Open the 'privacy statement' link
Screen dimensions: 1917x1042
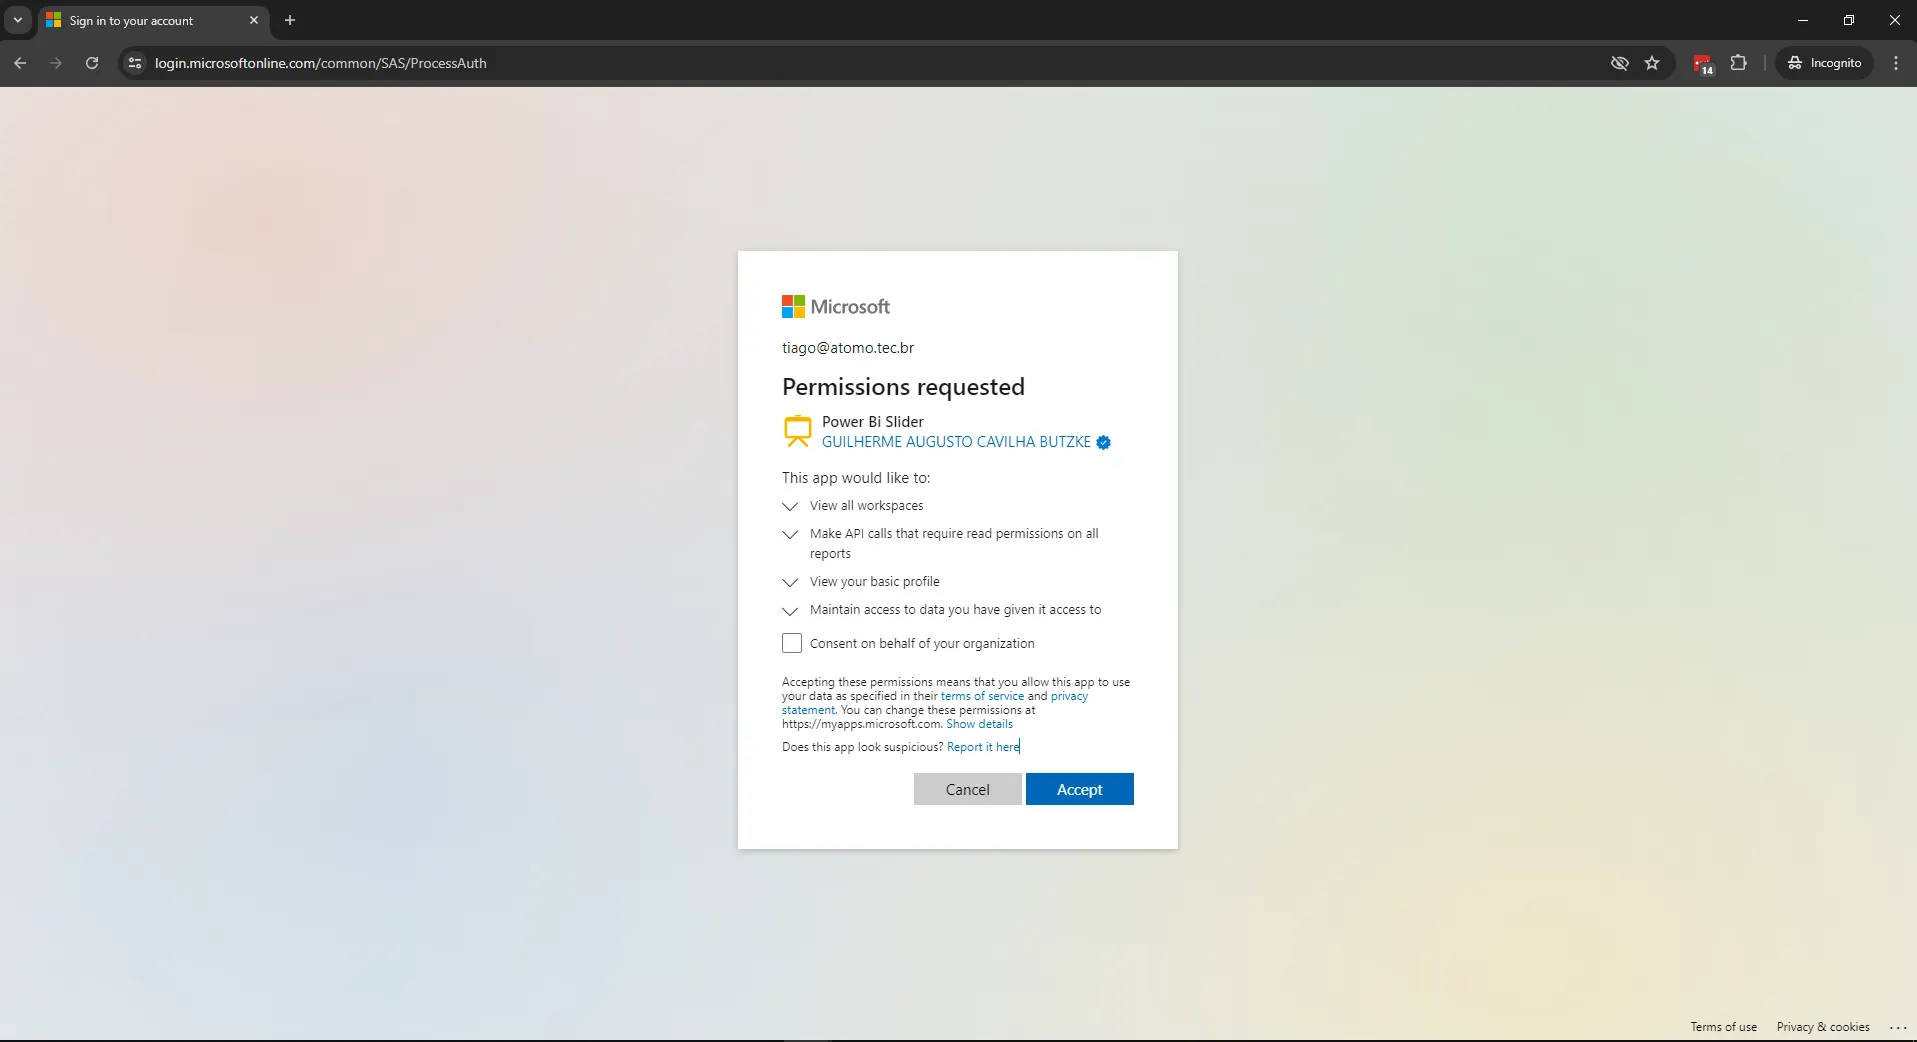coord(1069,696)
